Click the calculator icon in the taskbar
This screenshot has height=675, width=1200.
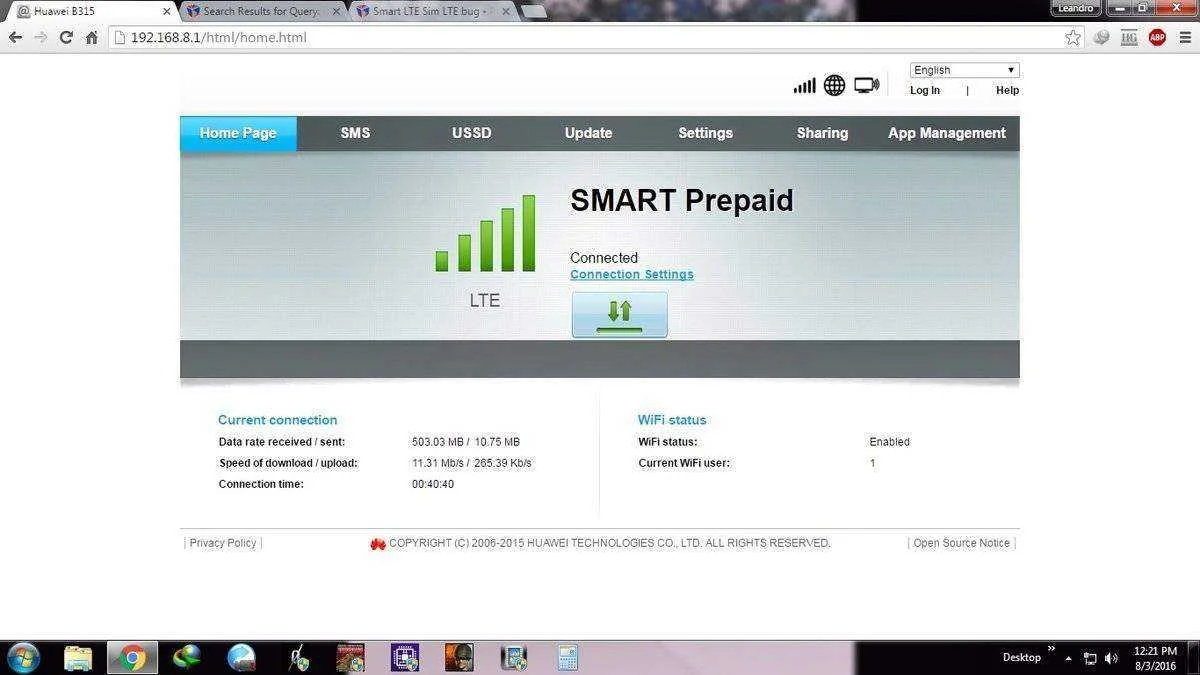click(567, 657)
